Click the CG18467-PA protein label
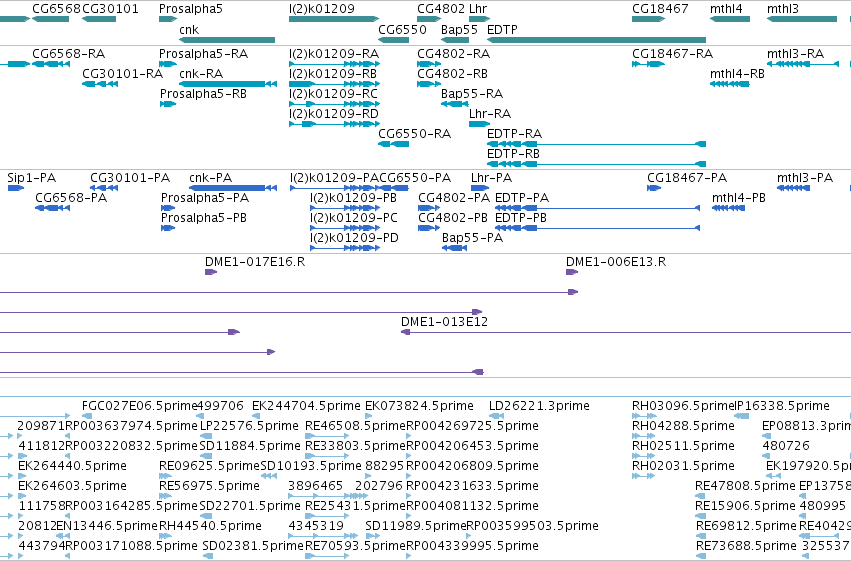 tap(687, 178)
